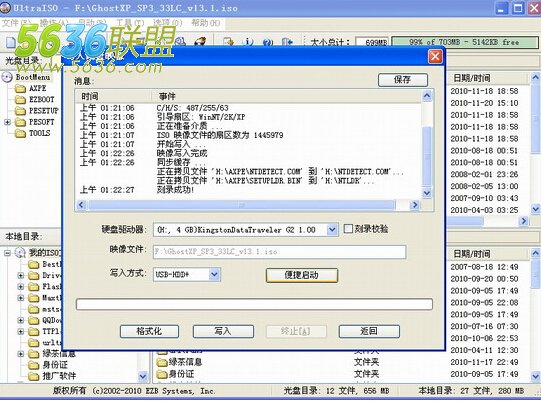Image resolution: width=541 pixels, height=402 pixels.
Task: Click the 格式化 format button
Action: click(x=149, y=331)
